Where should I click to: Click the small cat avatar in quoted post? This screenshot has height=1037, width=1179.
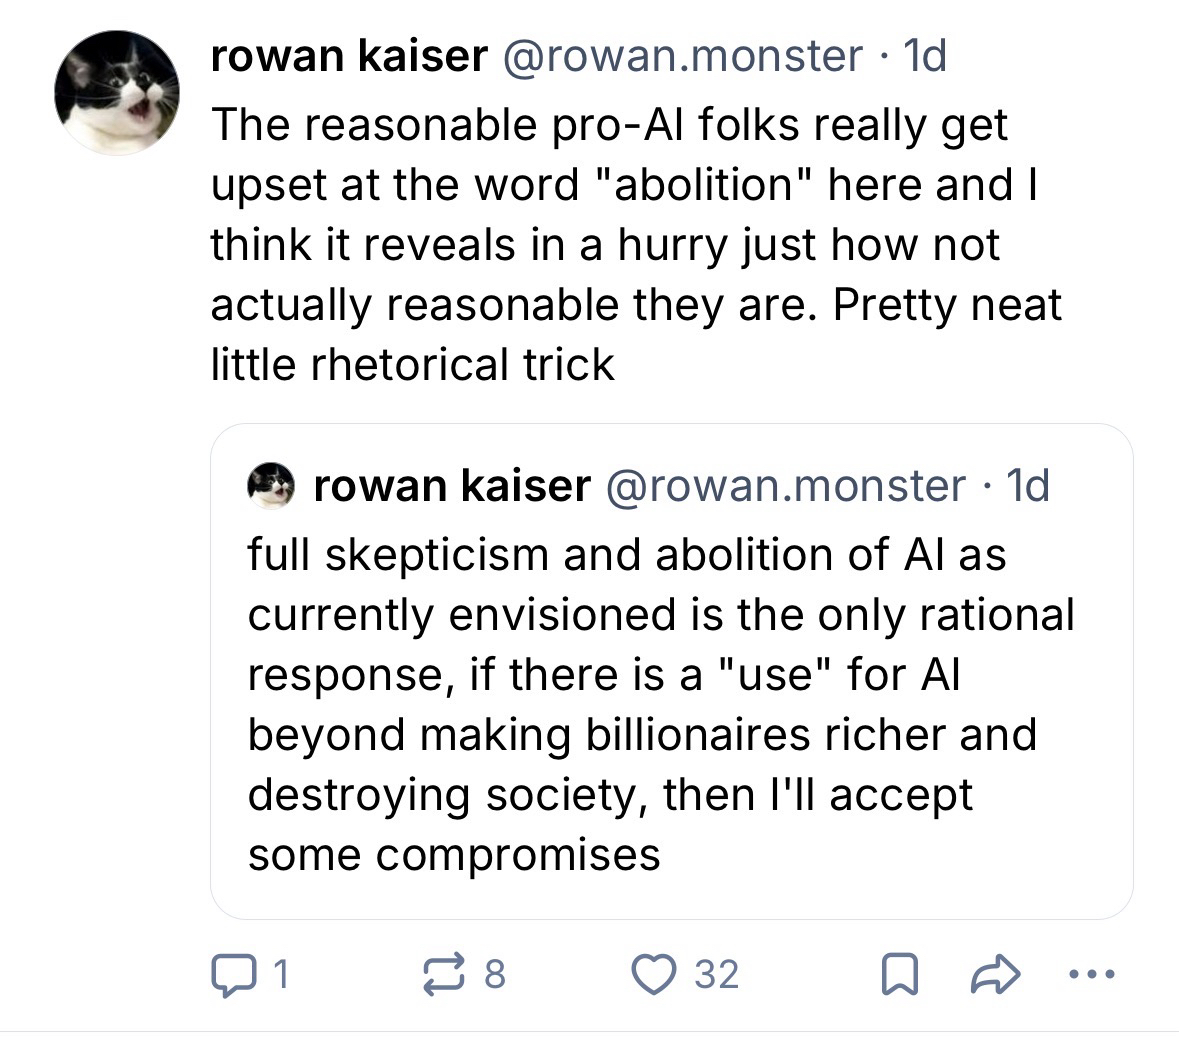(272, 485)
